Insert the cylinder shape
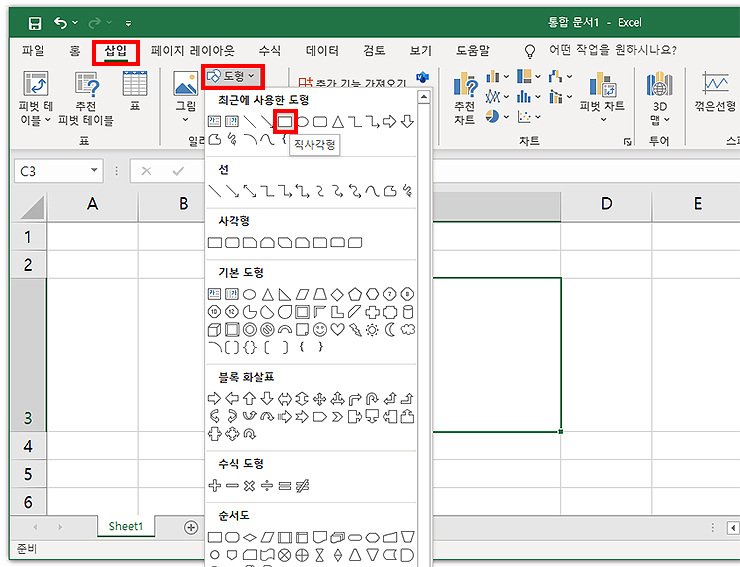 pos(408,312)
